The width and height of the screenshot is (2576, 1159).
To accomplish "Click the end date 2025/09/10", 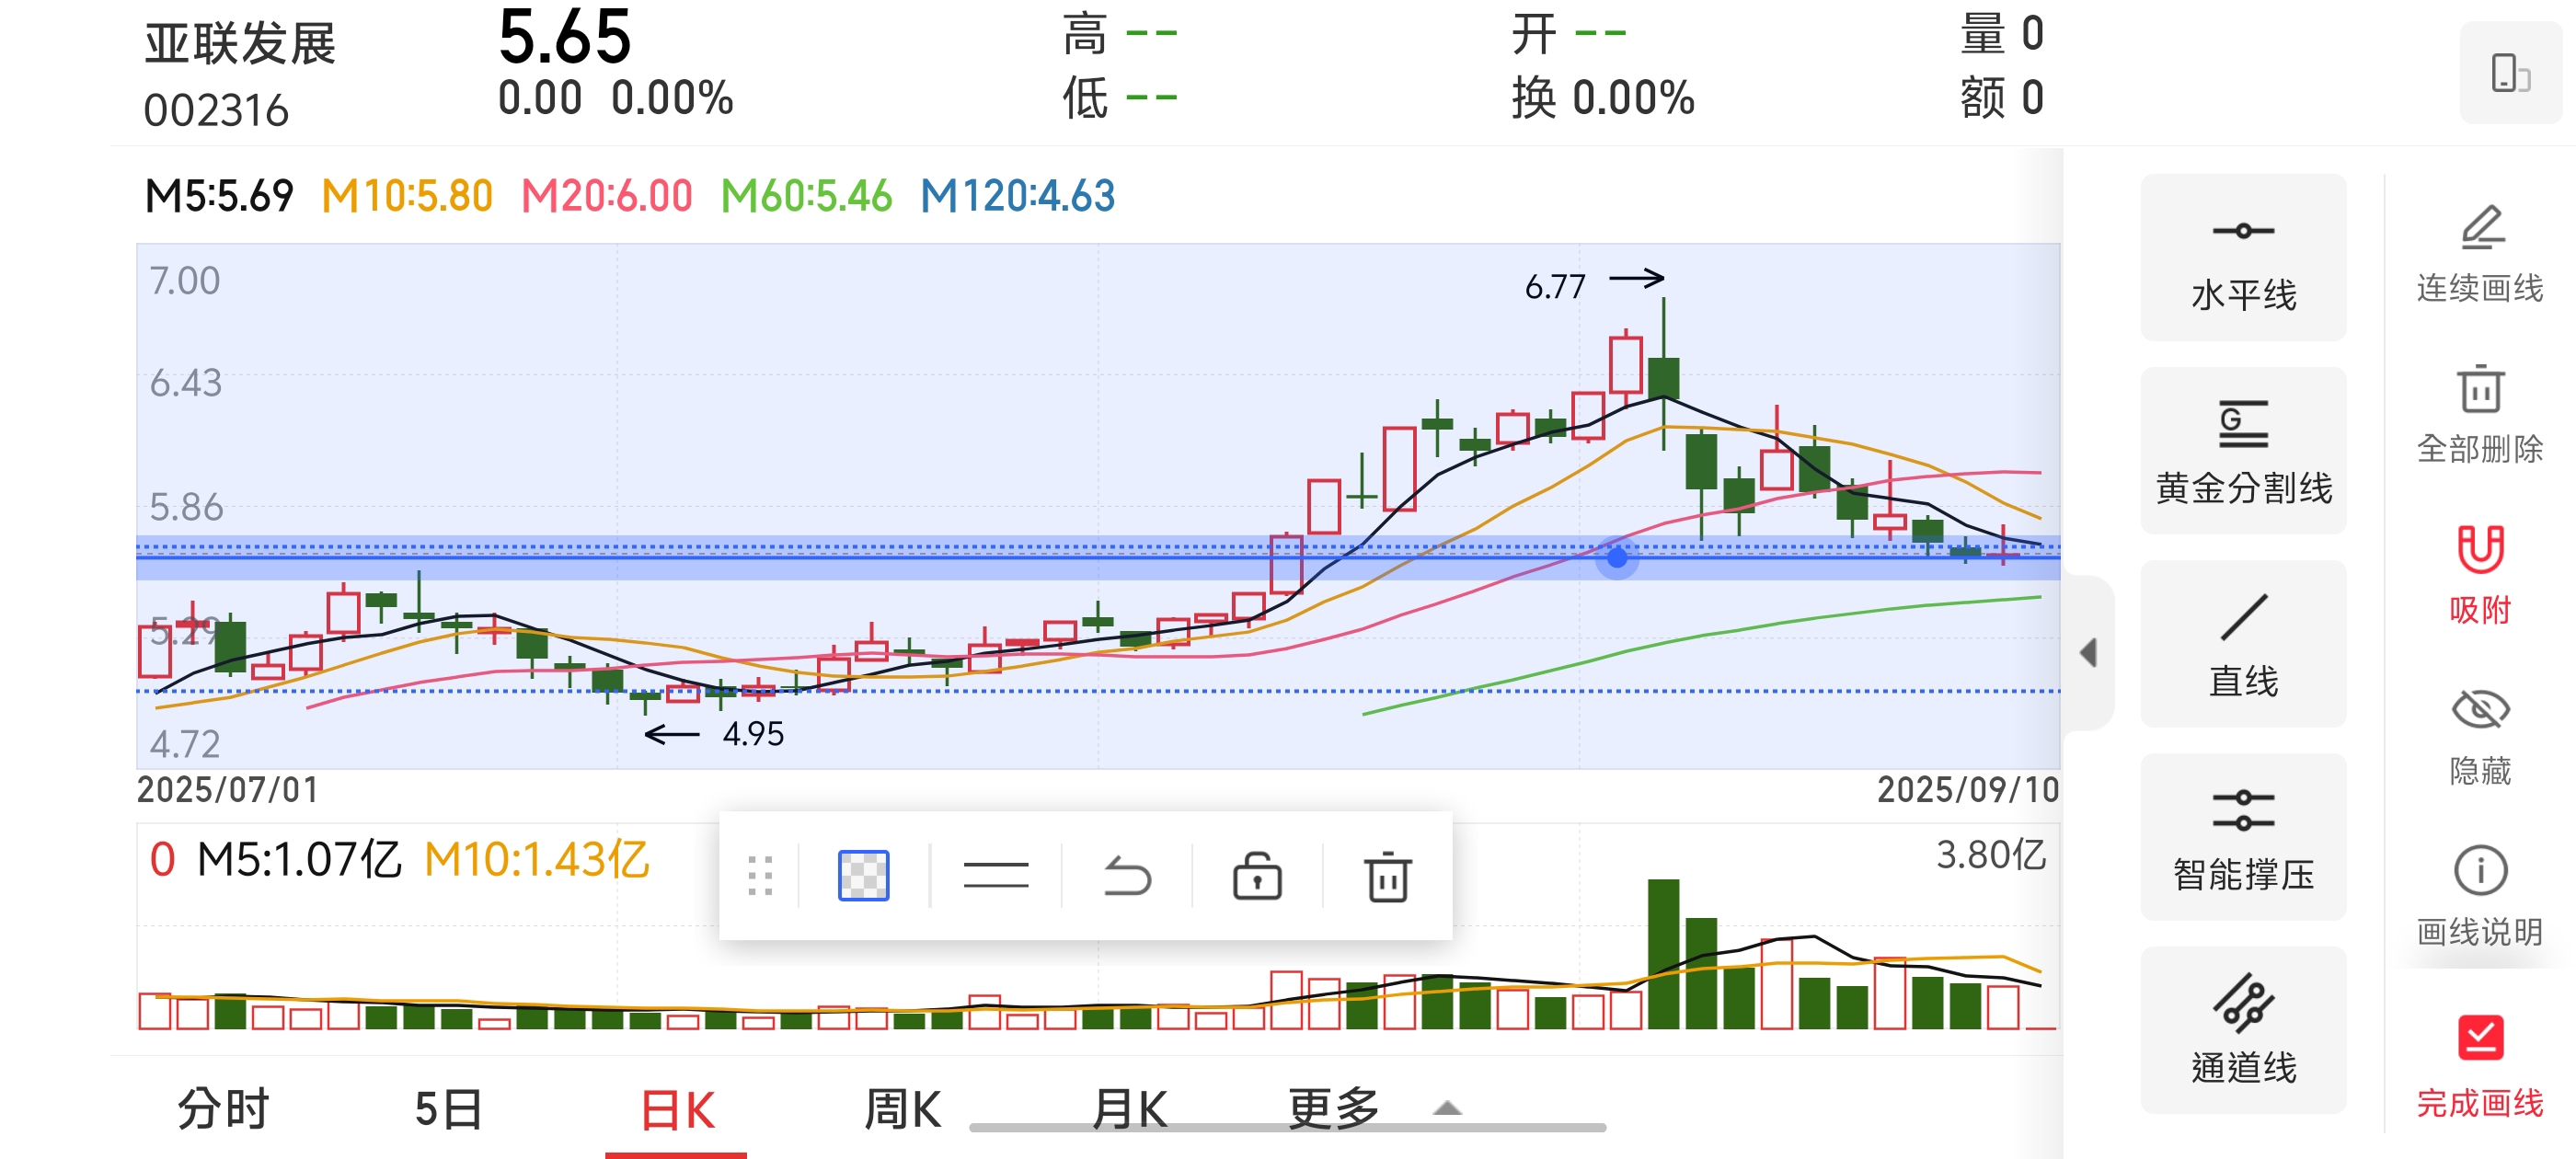I will pos(1968,790).
